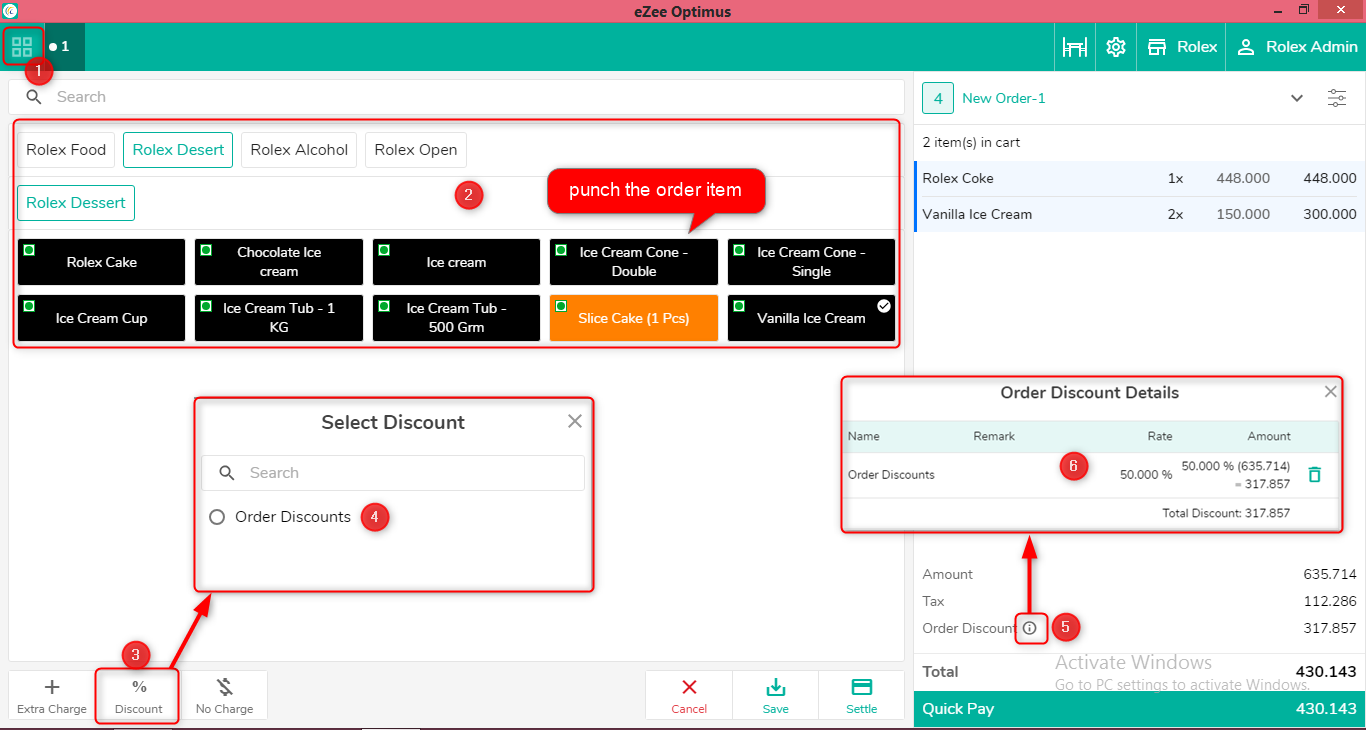Add Chocolate Ice cream to order

point(279,262)
